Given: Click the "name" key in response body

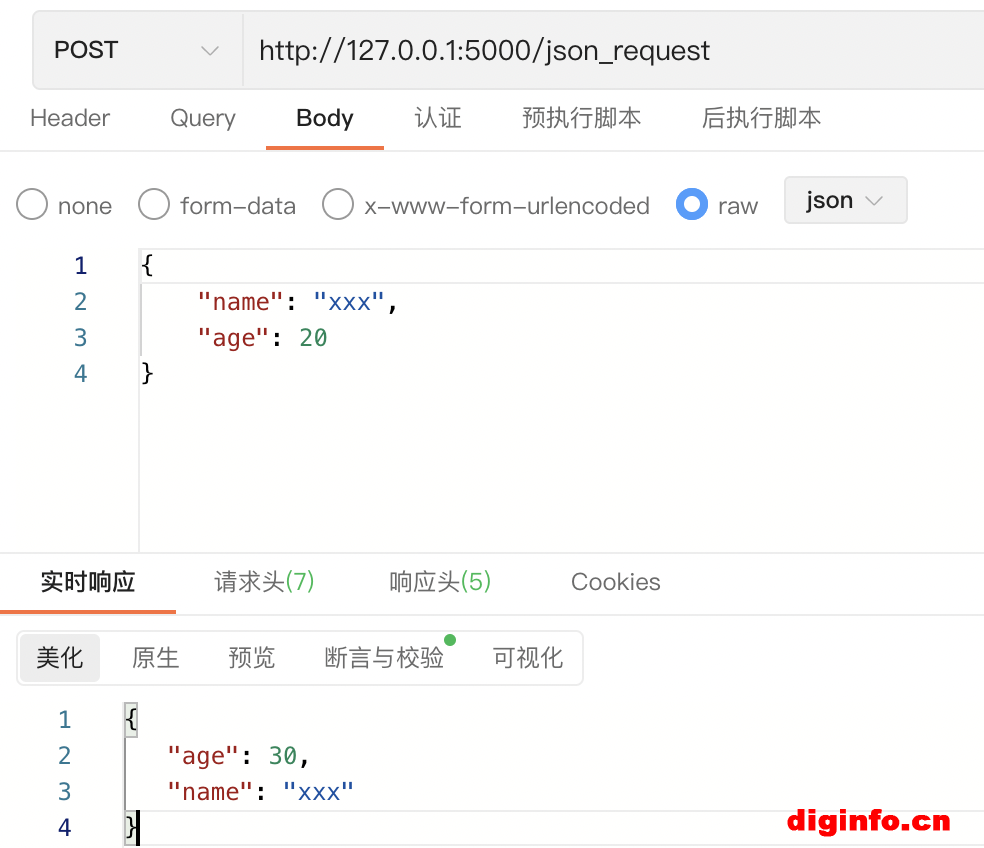Looking at the screenshot, I should tap(210, 792).
